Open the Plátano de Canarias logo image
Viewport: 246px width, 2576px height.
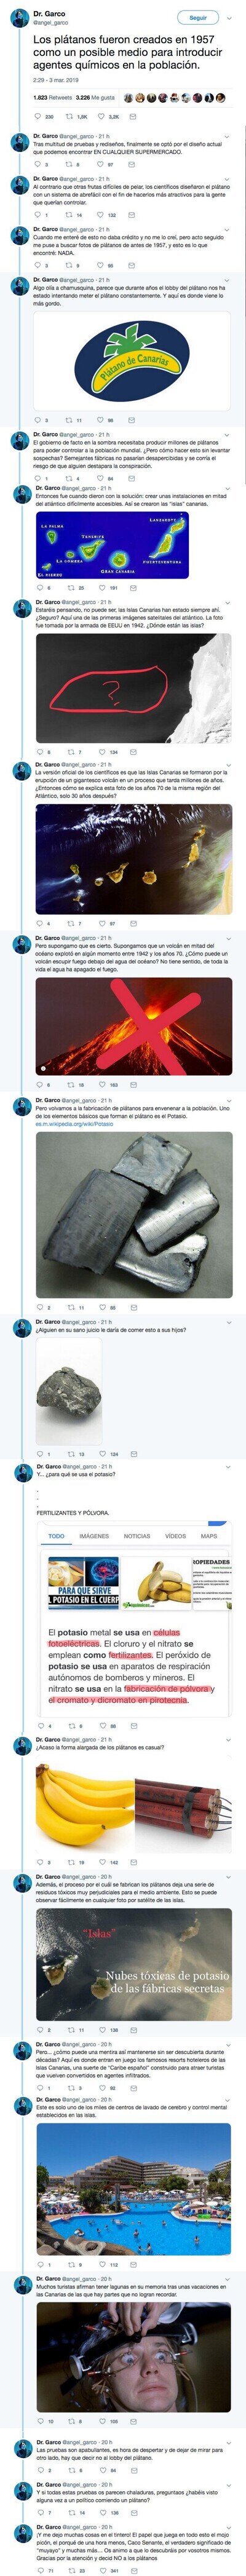(x=133, y=361)
